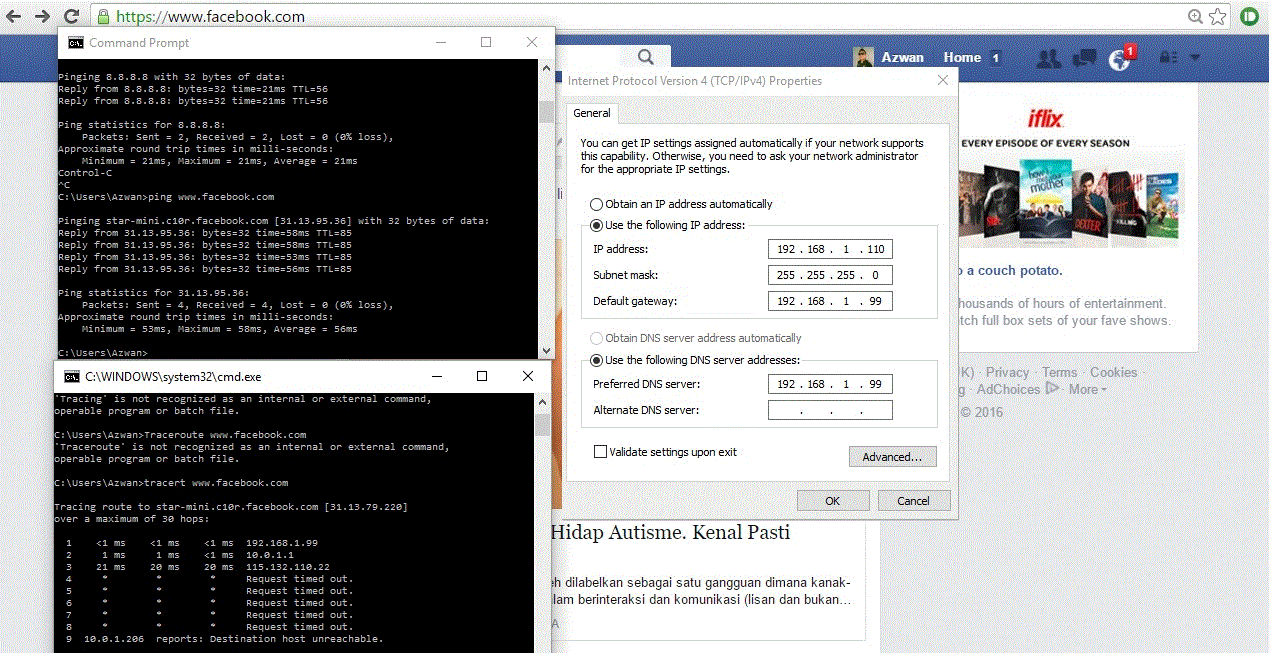
Task: Click the green browser extension icon
Action: 1249,16
